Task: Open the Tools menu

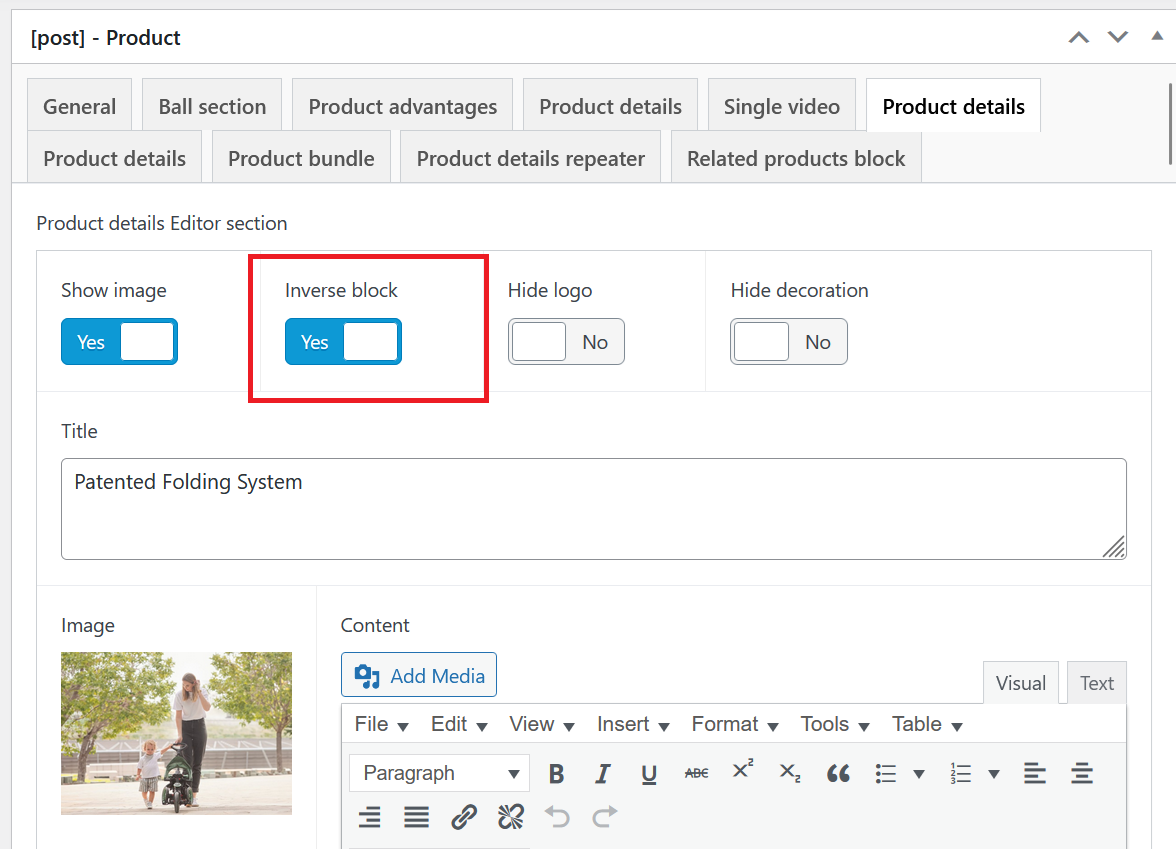Action: tap(834, 724)
